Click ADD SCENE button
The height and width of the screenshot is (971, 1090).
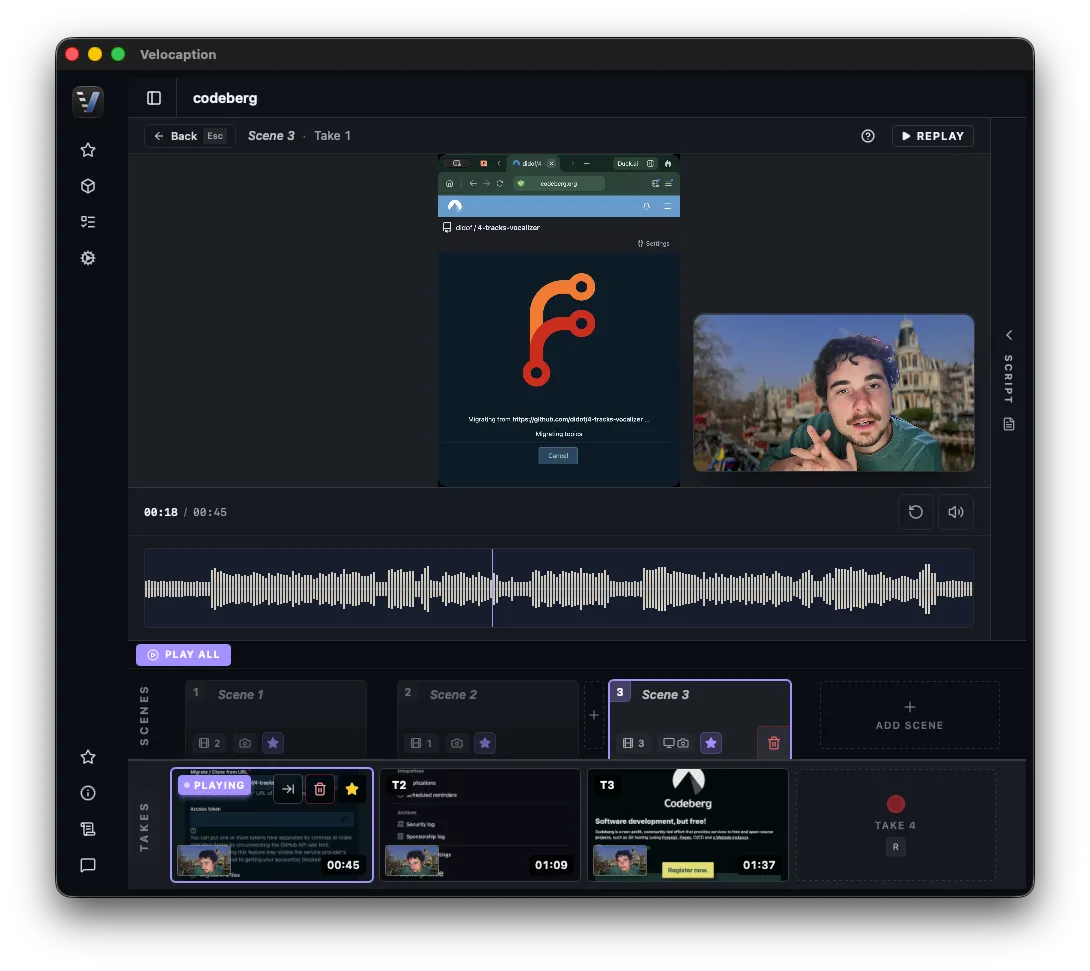(909, 715)
